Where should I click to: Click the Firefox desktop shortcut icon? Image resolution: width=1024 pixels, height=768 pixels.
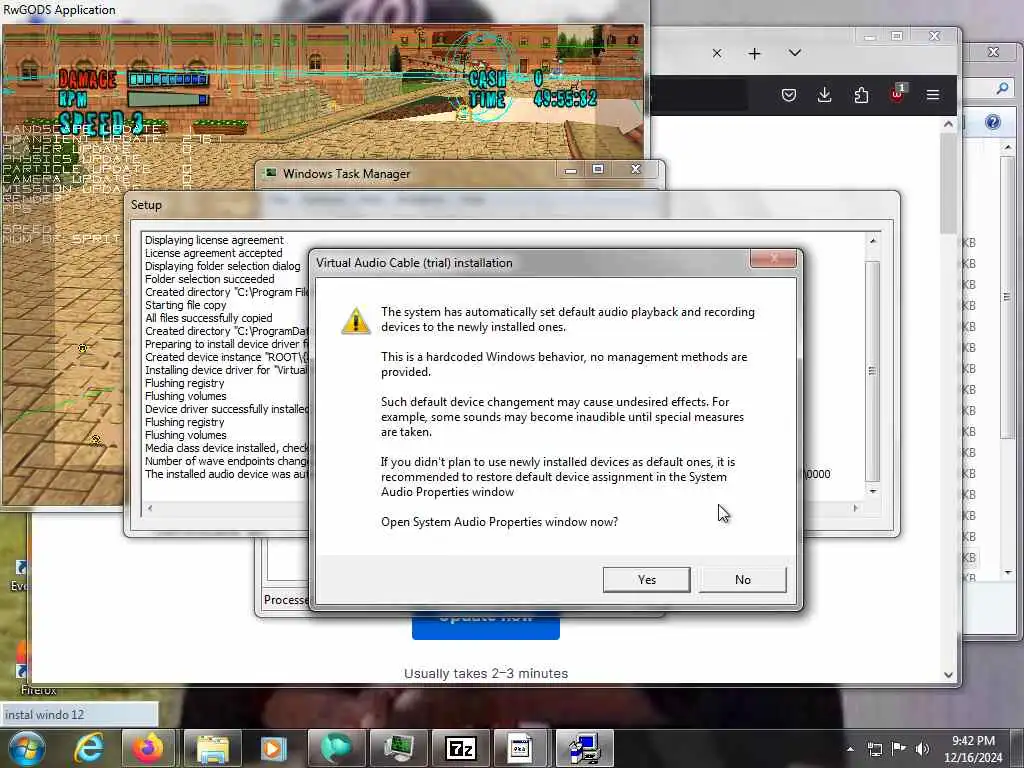21,665
